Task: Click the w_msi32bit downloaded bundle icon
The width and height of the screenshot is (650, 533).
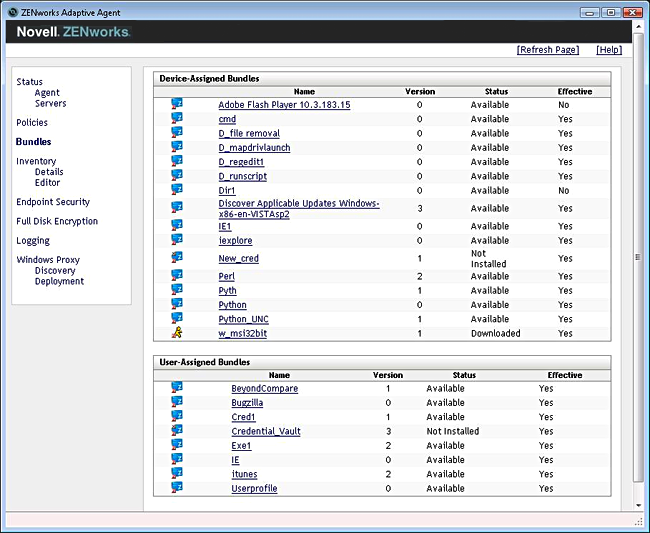Action: [177, 333]
